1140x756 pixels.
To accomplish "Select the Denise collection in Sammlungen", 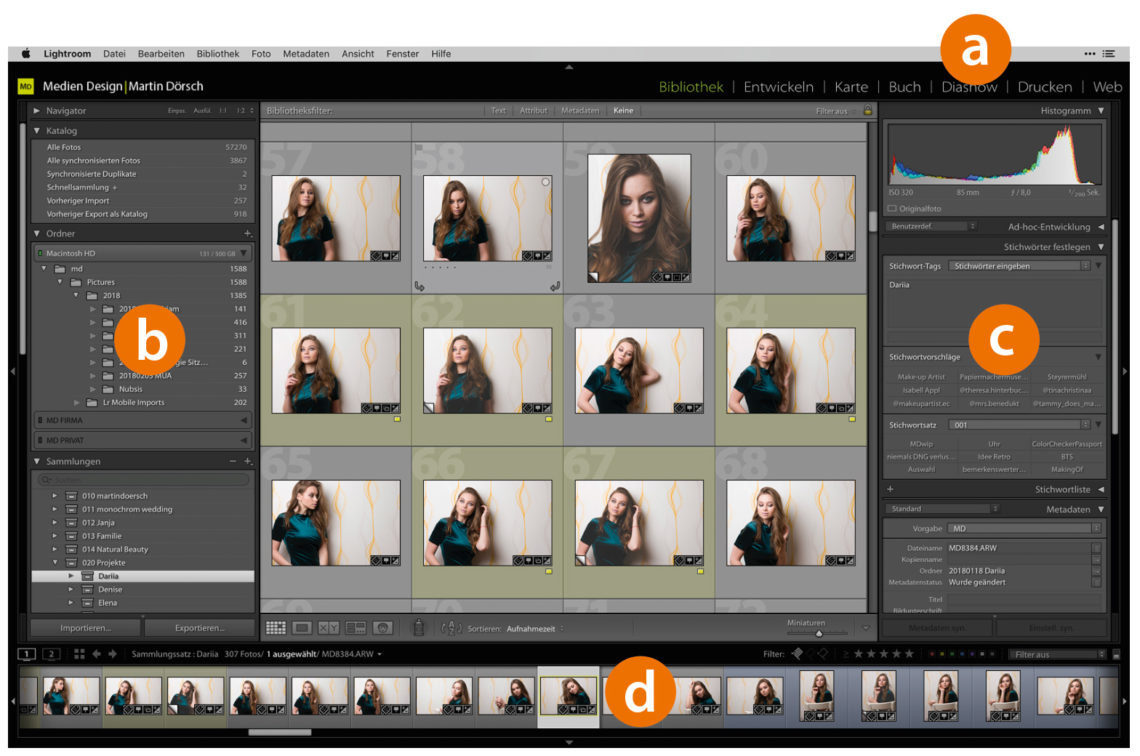I will pos(110,590).
